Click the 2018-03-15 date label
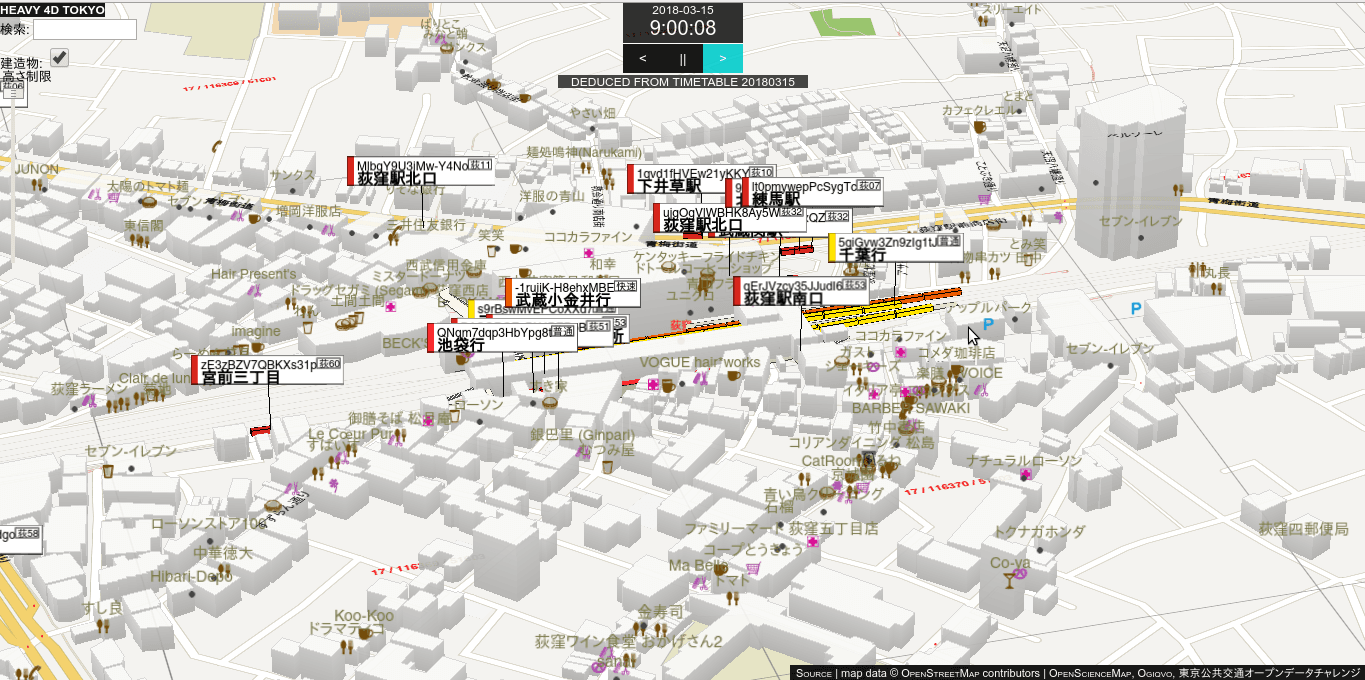The width and height of the screenshot is (1365, 680). 683,9
